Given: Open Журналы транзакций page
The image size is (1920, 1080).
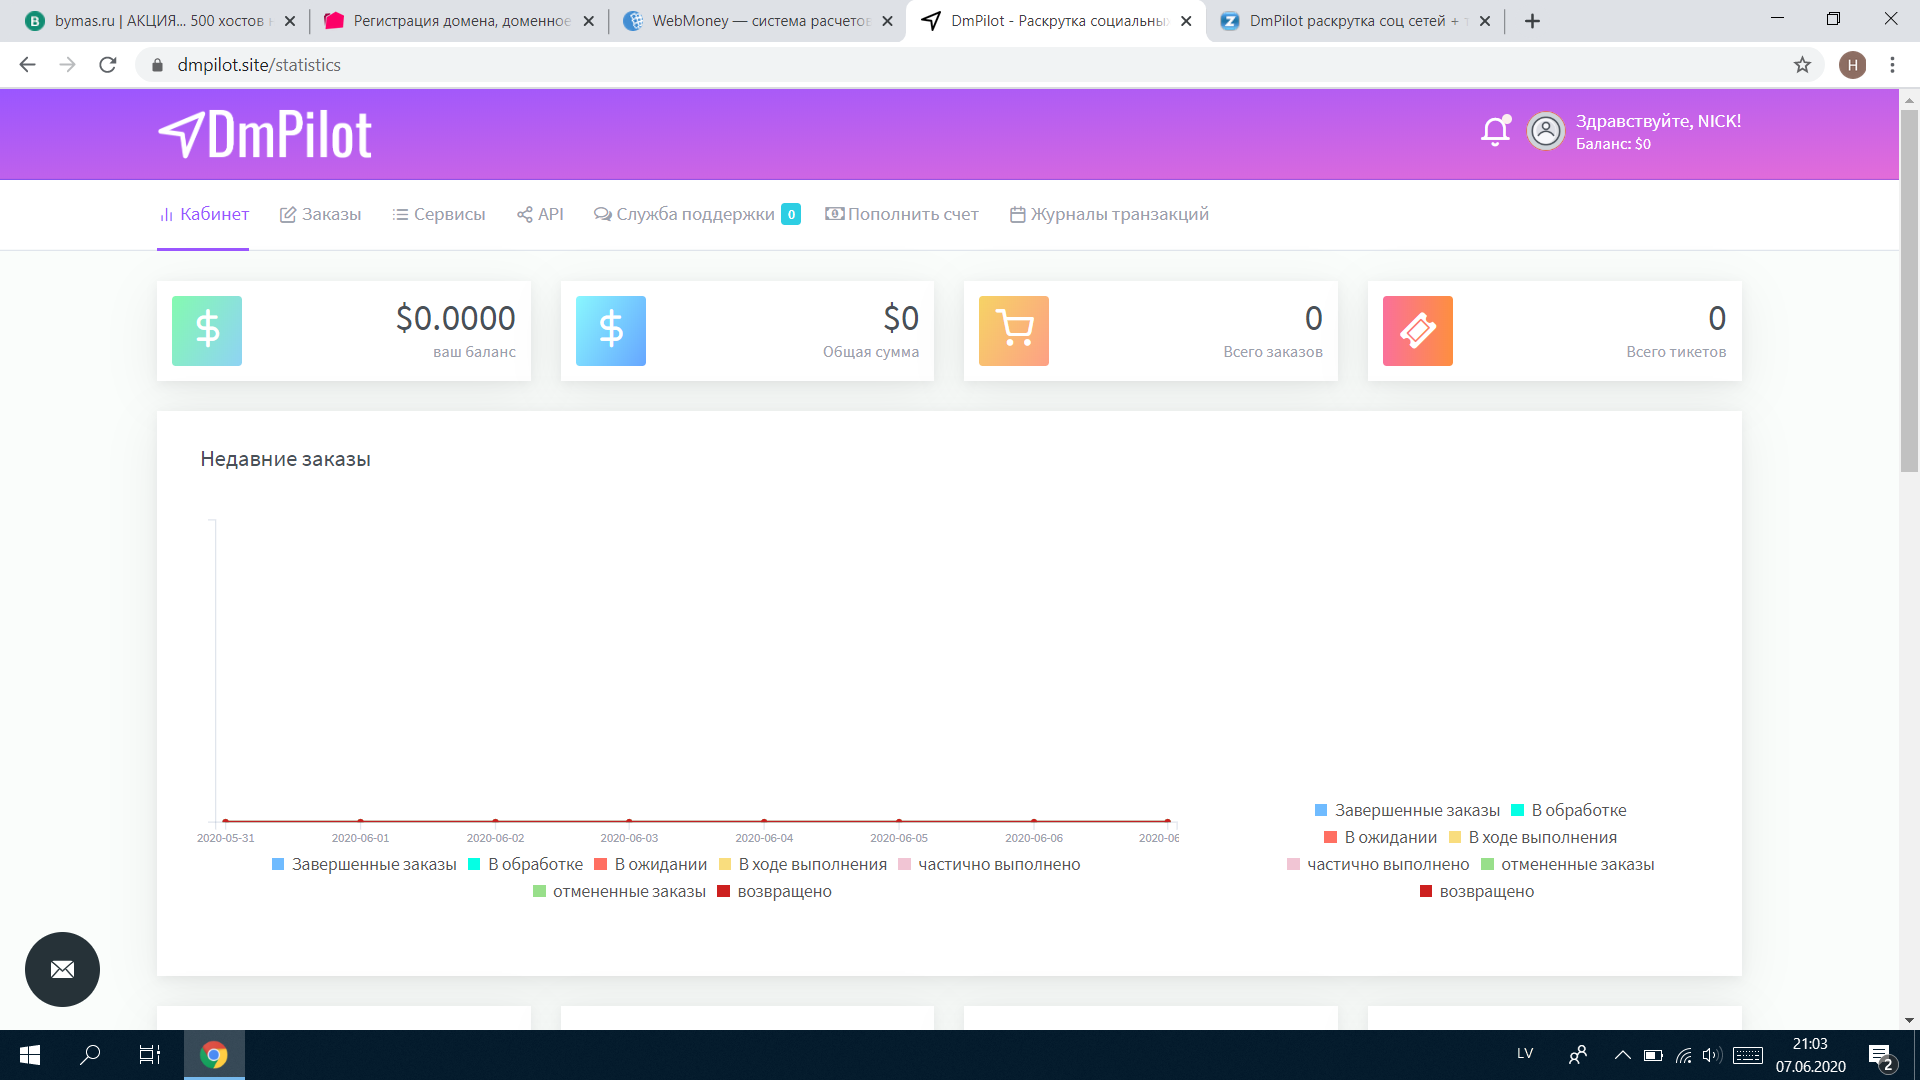Looking at the screenshot, I should pyautogui.click(x=1109, y=214).
